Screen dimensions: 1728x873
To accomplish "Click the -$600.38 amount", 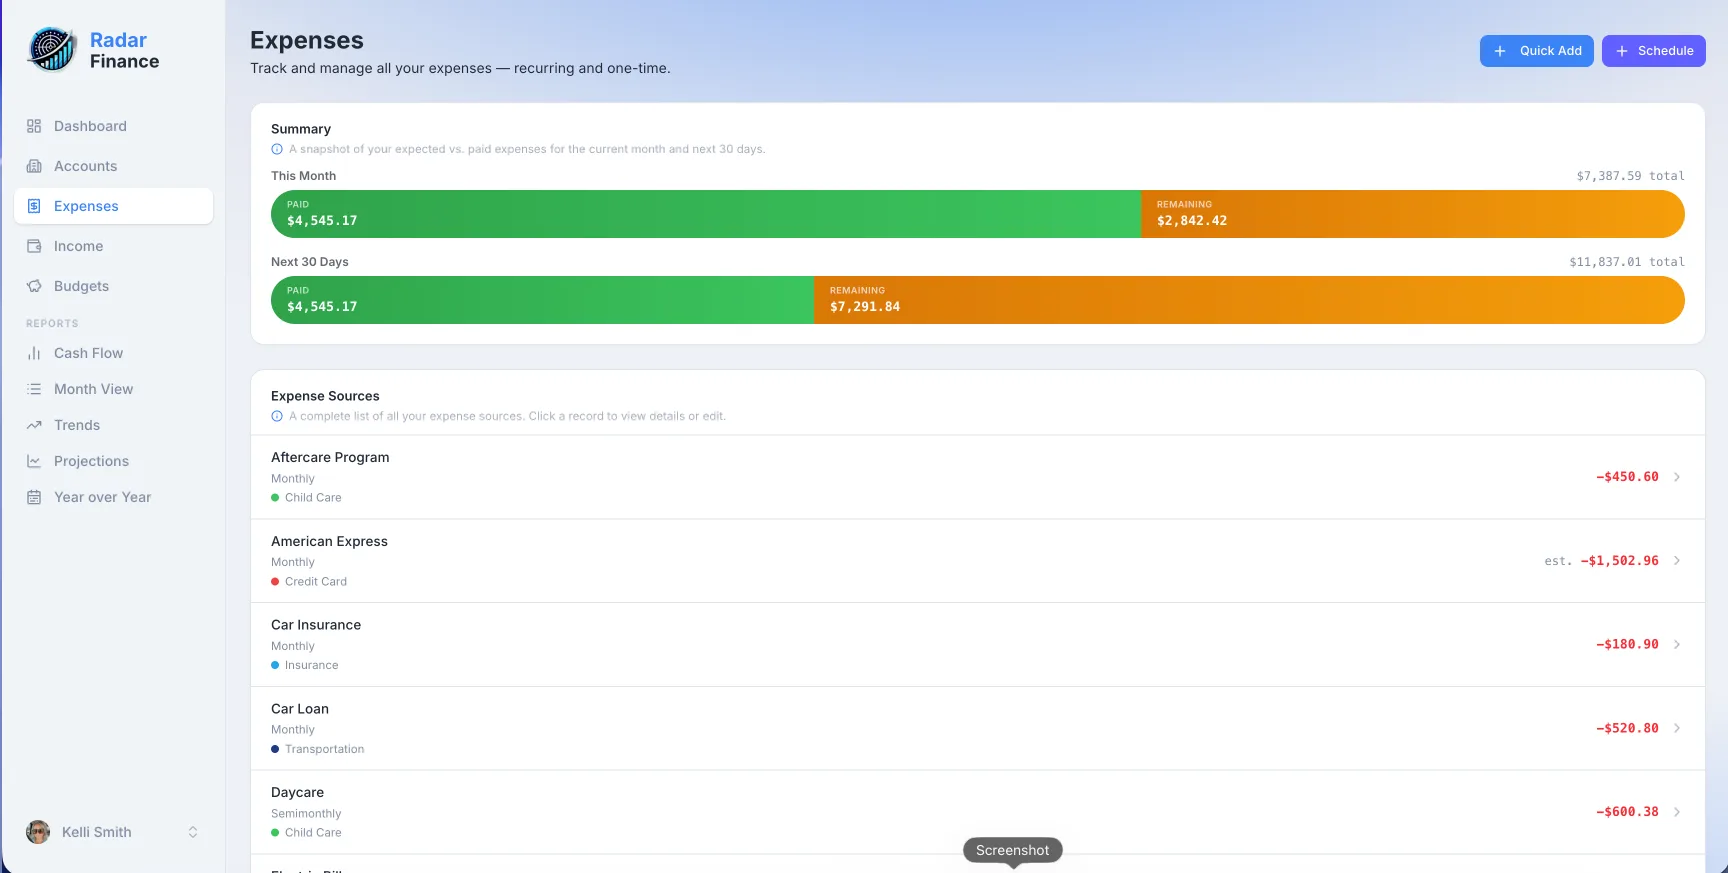I will (x=1627, y=812).
